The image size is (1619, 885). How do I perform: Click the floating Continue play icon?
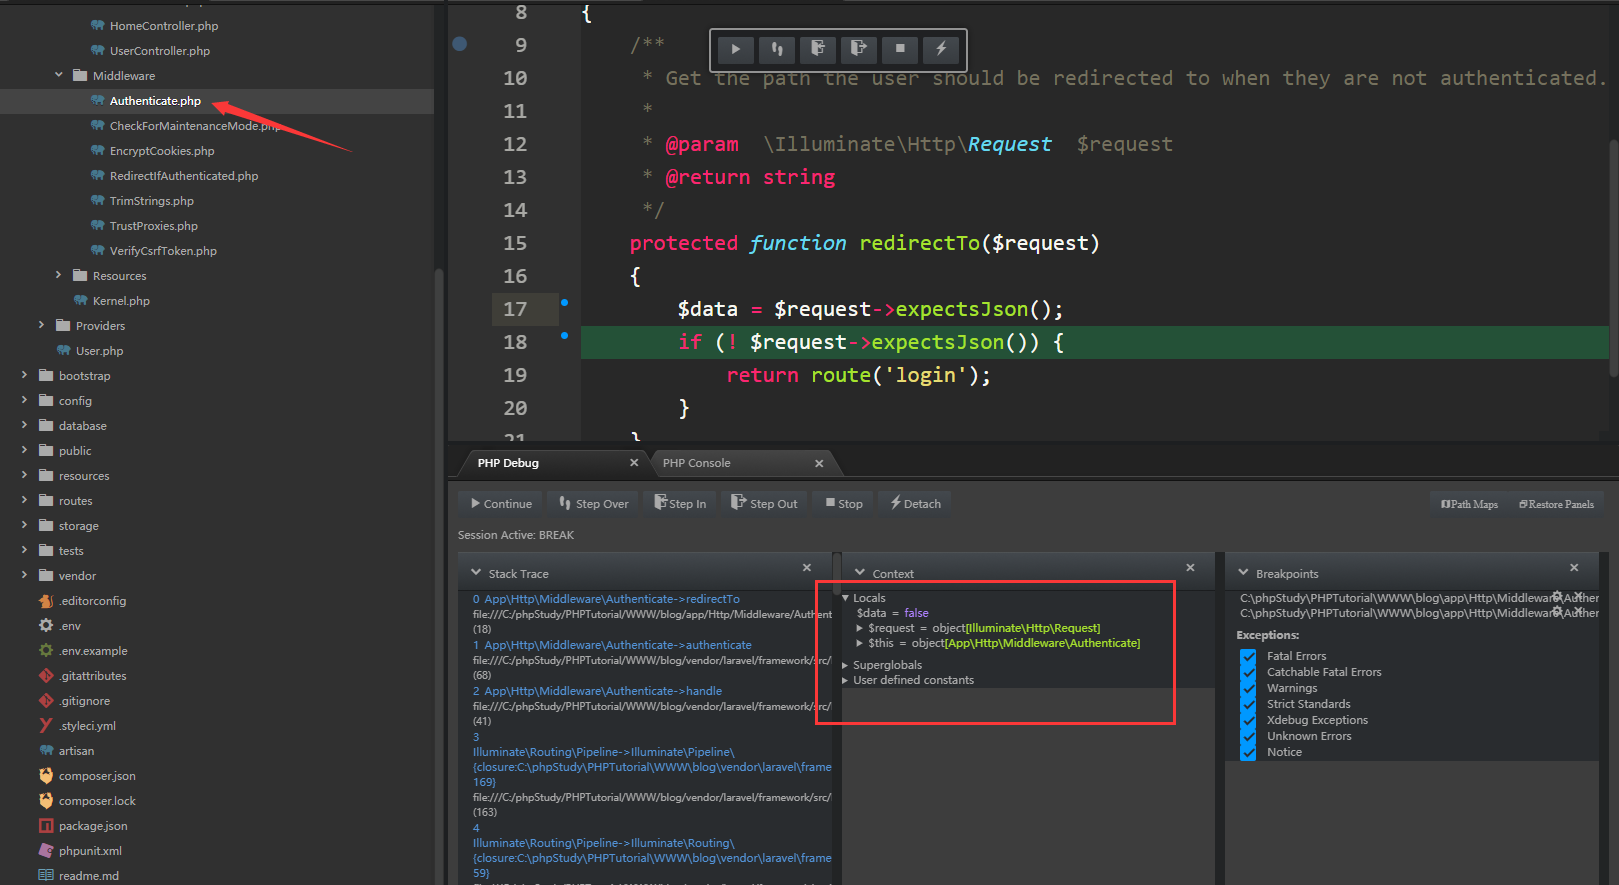[736, 48]
